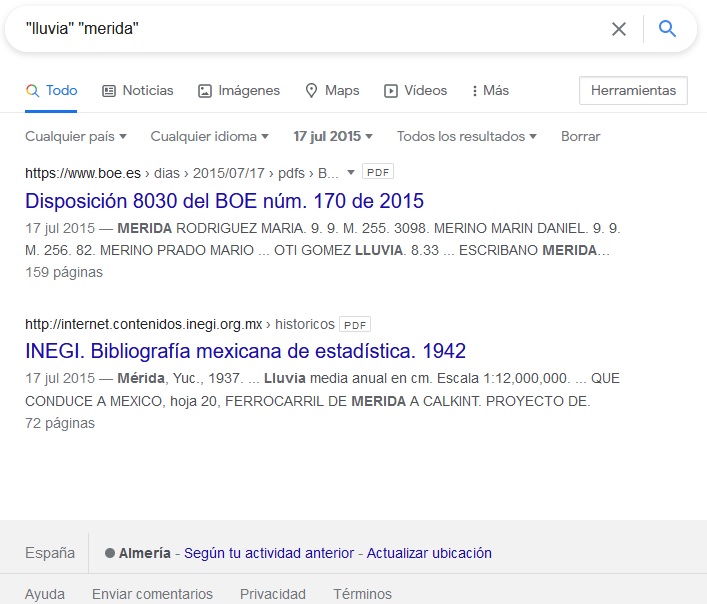Image resolution: width=707 pixels, height=604 pixels.
Task: Click Enviar comentarios in footer
Action: coord(152,594)
